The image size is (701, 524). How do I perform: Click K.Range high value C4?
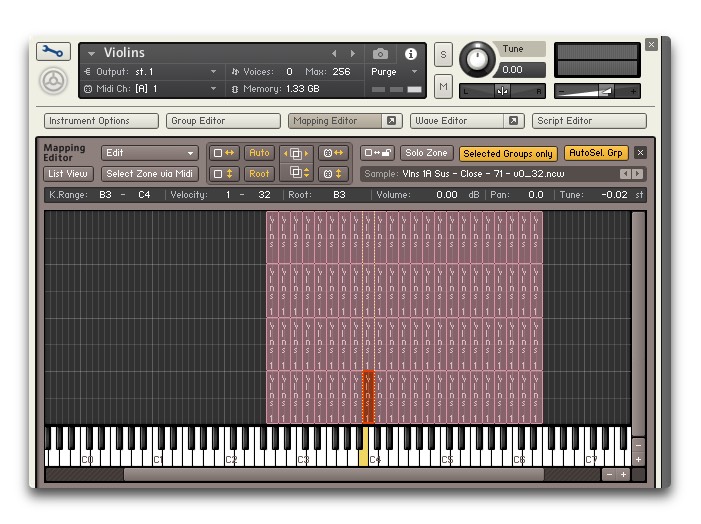click(144, 195)
